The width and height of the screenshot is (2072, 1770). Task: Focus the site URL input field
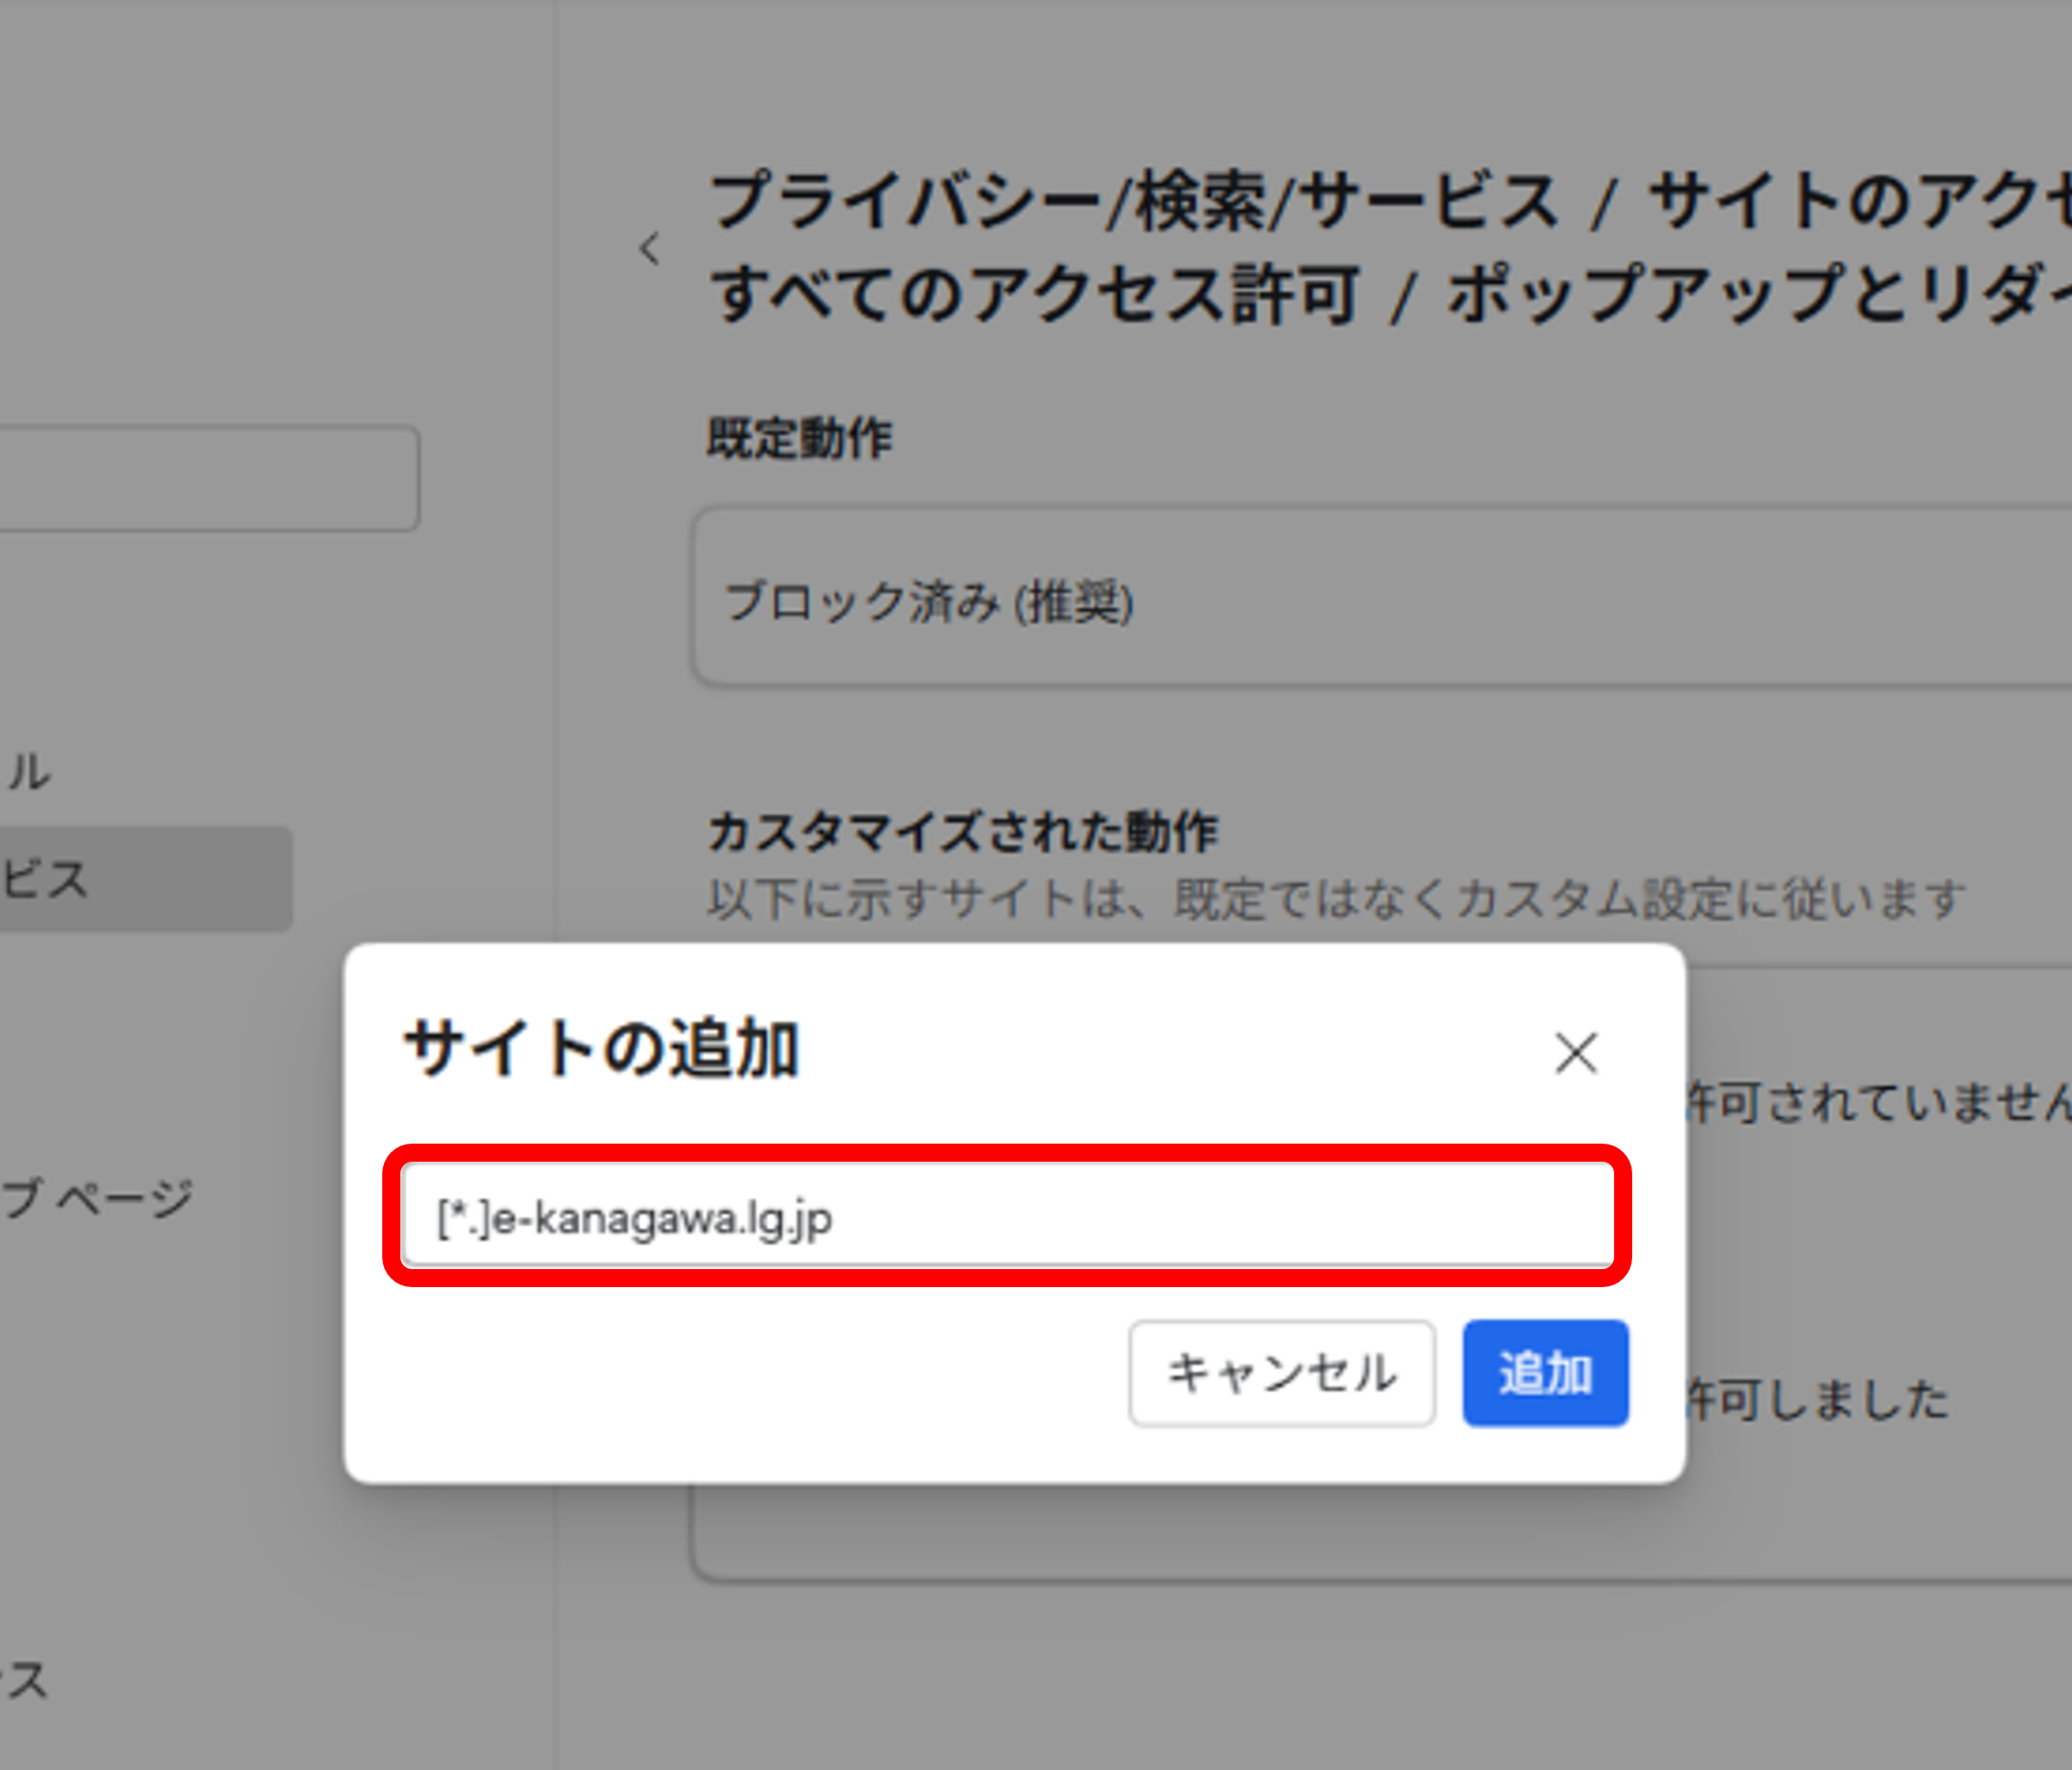click(x=1007, y=1216)
